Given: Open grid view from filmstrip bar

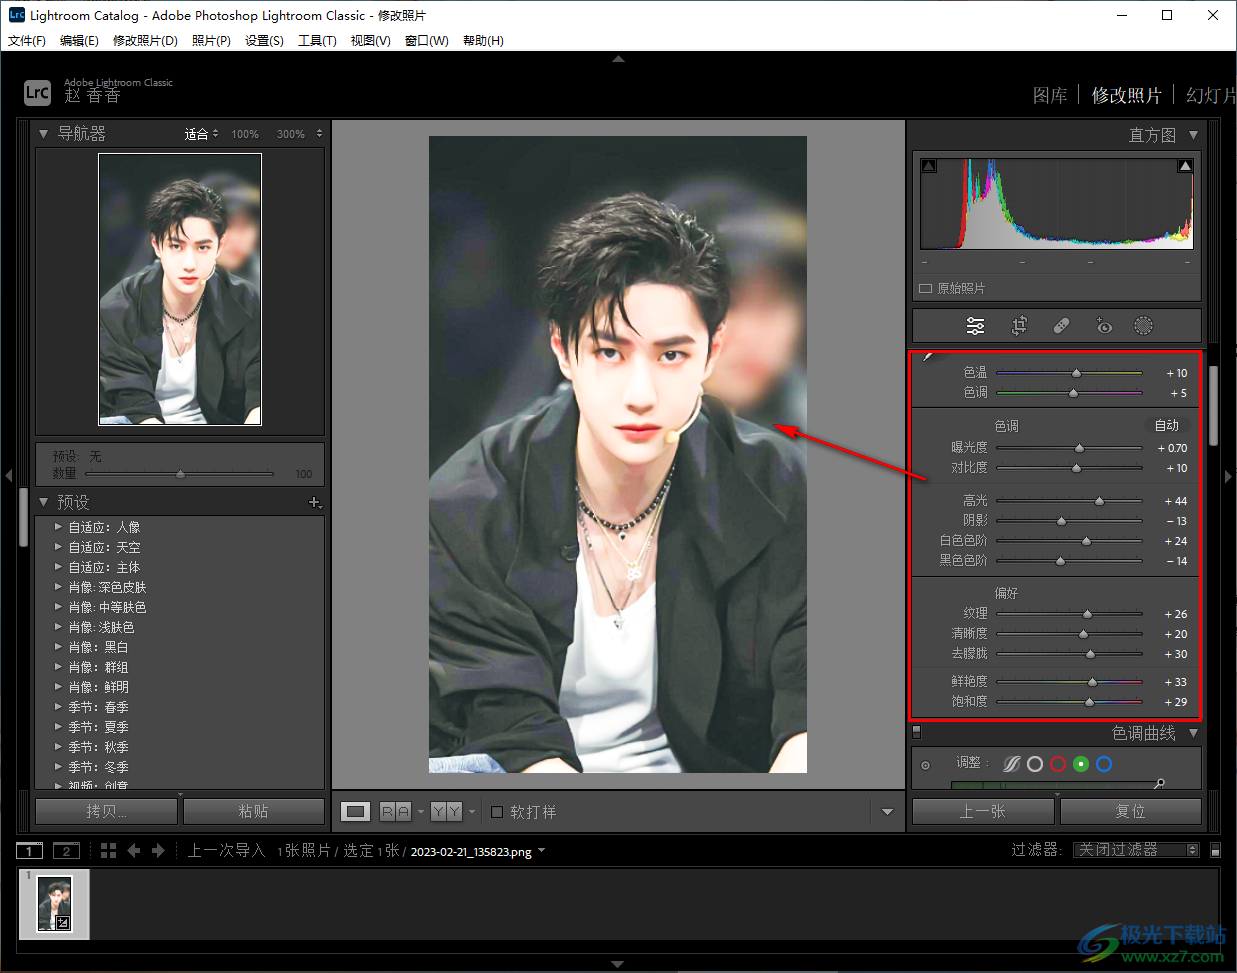Looking at the screenshot, I should (109, 851).
